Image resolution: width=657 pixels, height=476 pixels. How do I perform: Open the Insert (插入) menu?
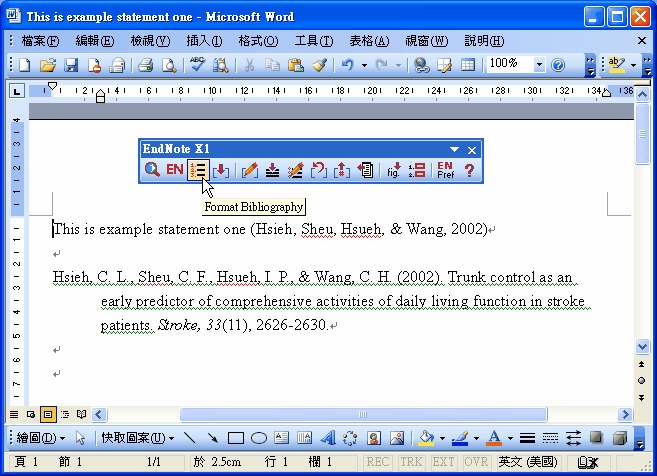point(204,41)
